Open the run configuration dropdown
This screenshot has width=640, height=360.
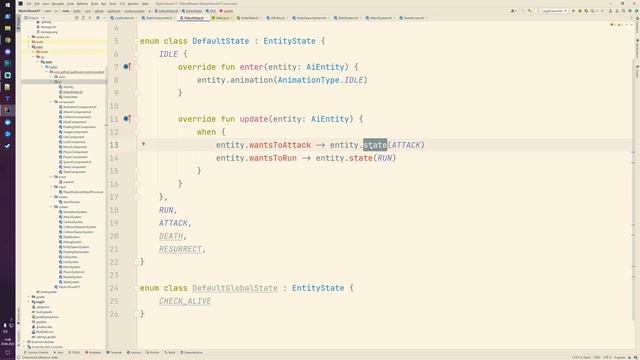tap(552, 11)
